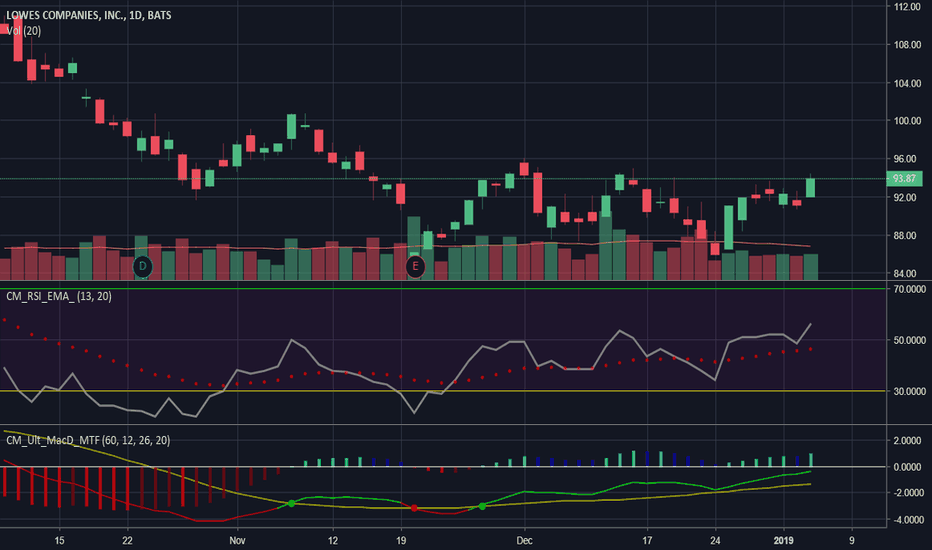The image size is (932, 550).
Task: Click the Nov date label
Action: [237, 540]
